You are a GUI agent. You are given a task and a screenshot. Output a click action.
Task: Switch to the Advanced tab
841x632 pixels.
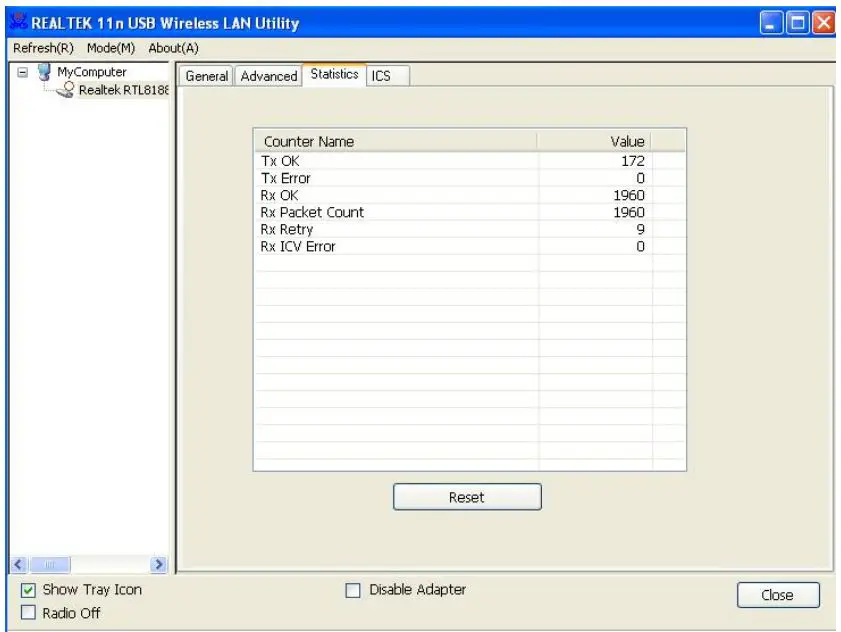coord(267,72)
